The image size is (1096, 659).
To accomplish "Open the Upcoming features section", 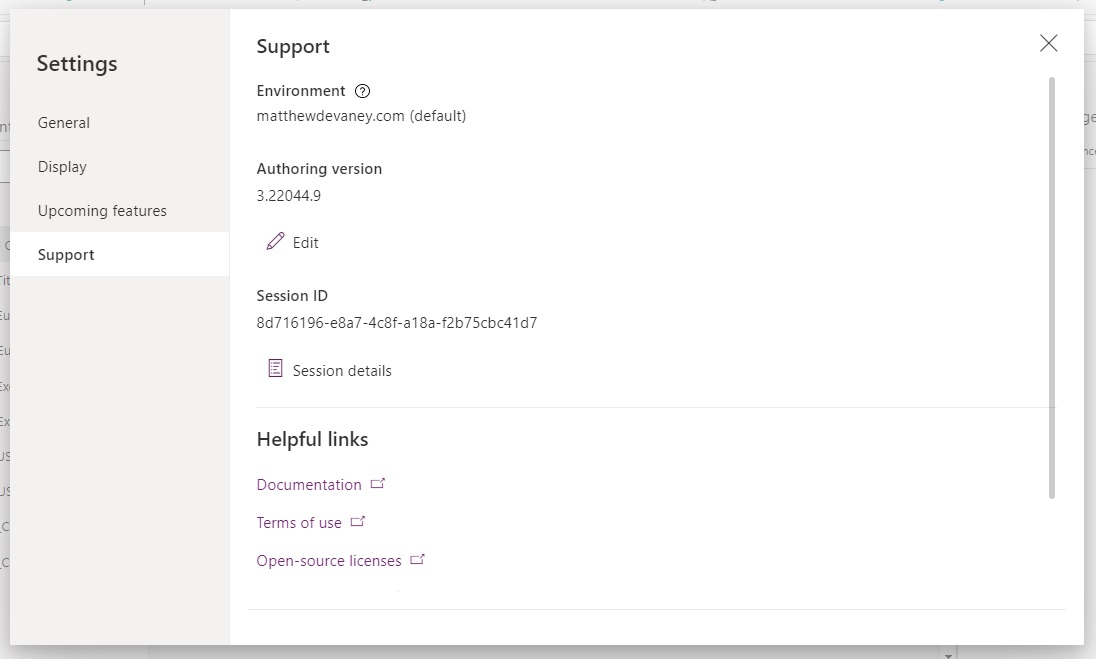I will (101, 210).
